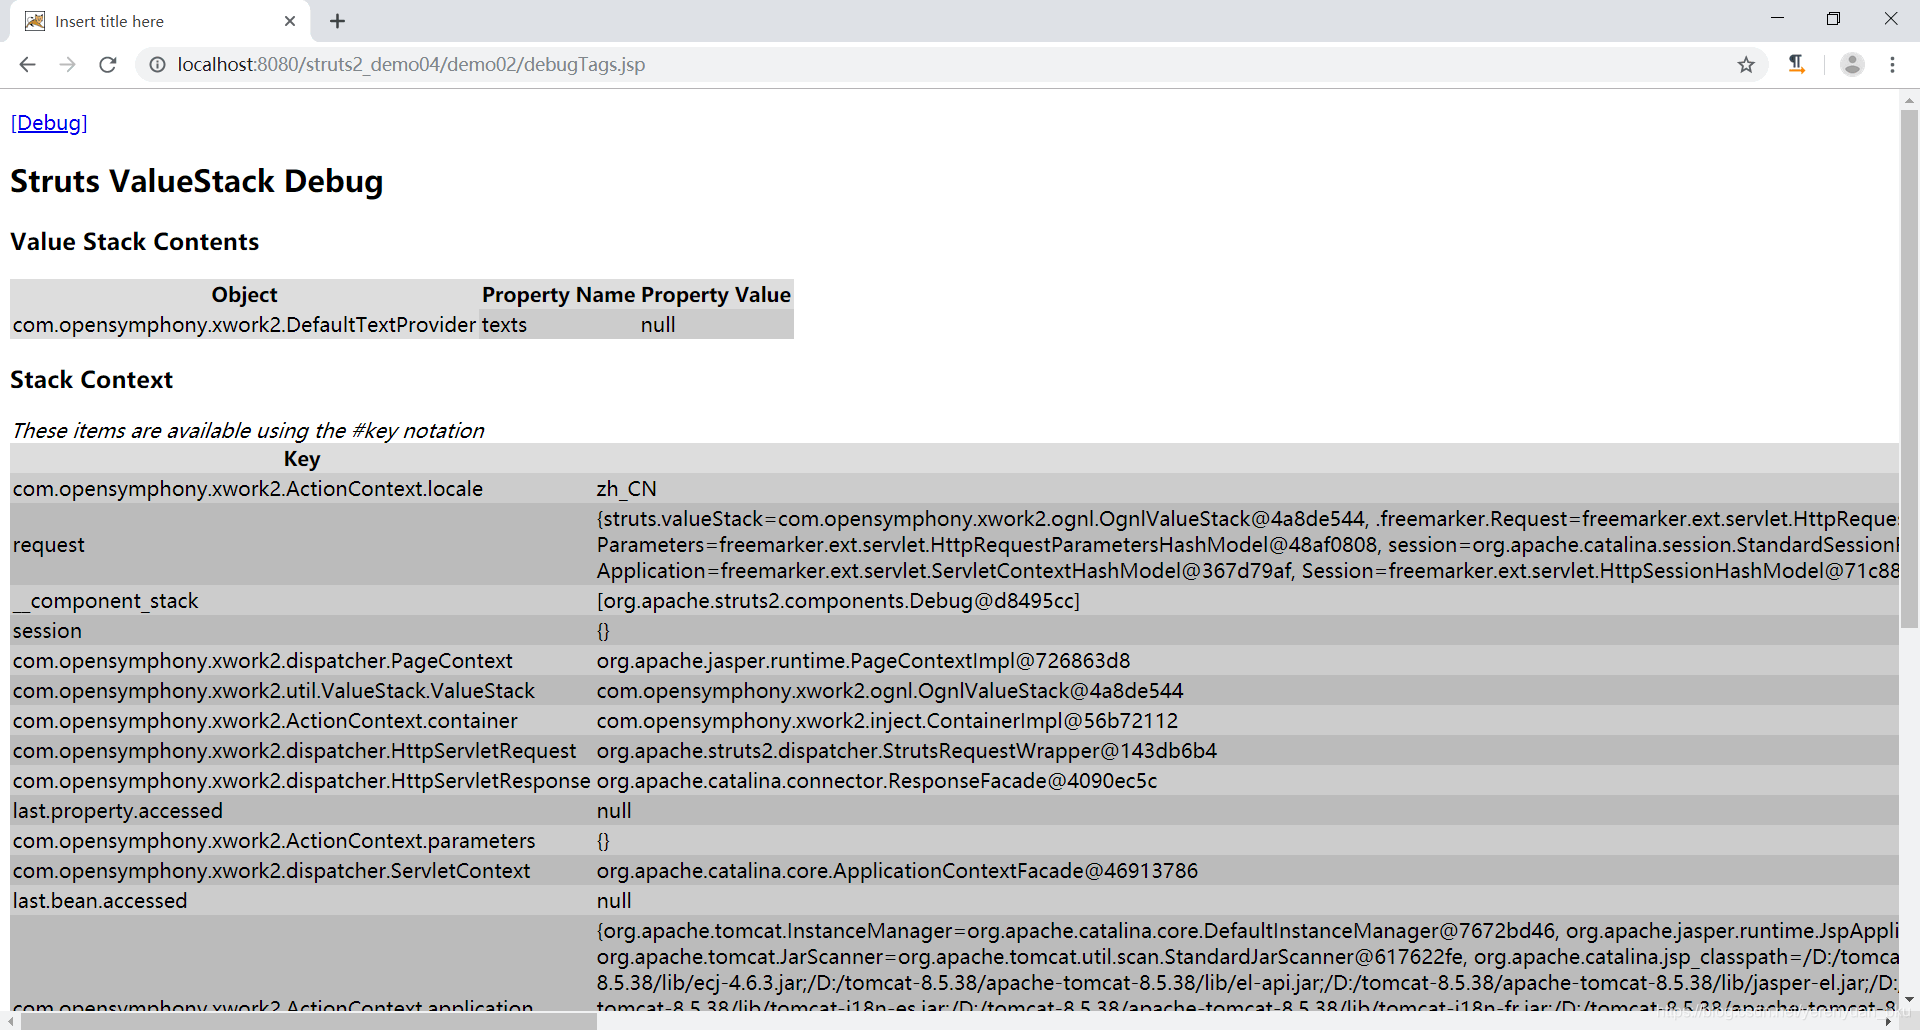The width and height of the screenshot is (1920, 1030).
Task: Toggle the [Debug] link
Action: point(49,123)
